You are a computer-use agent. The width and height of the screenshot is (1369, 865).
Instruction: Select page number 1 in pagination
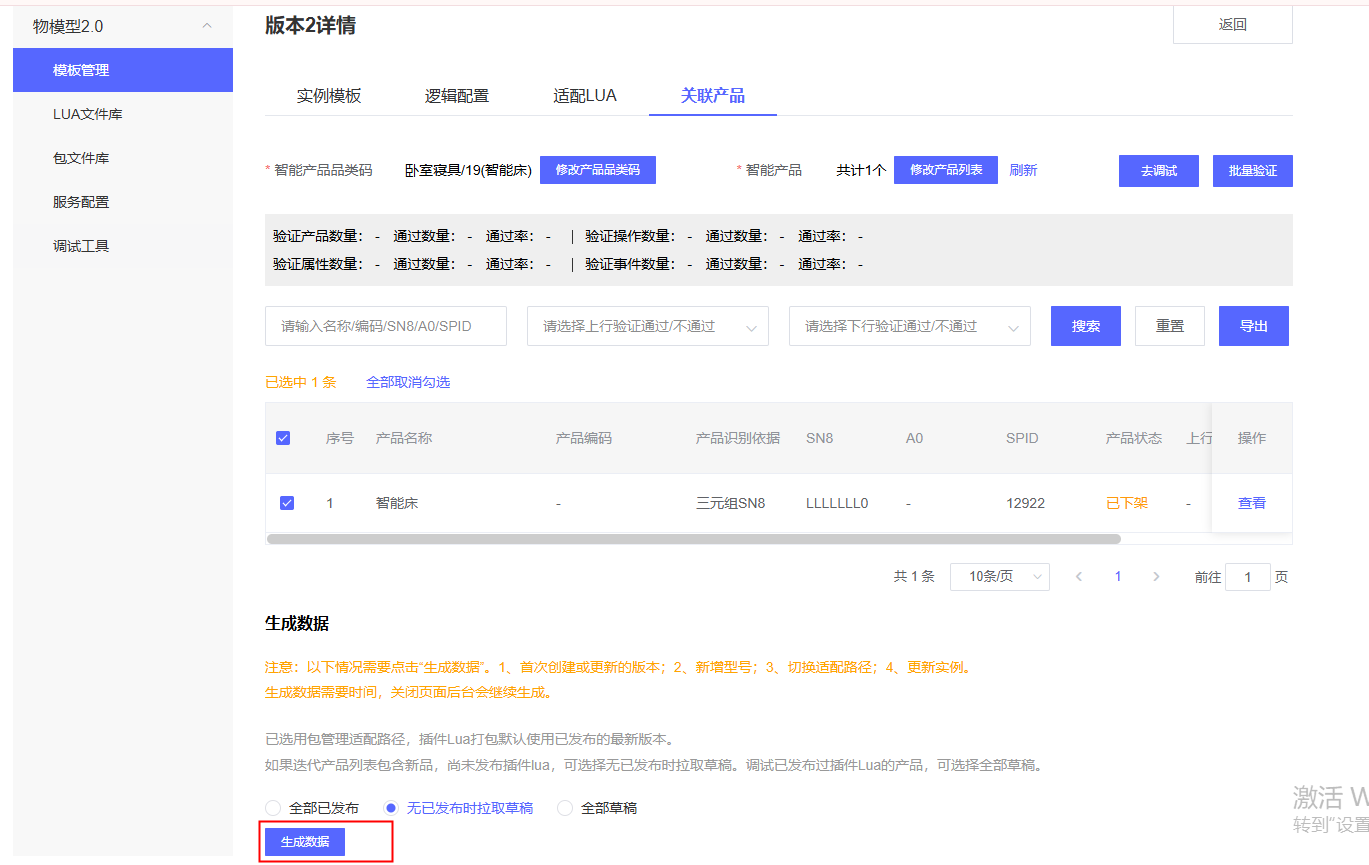coord(1118,577)
